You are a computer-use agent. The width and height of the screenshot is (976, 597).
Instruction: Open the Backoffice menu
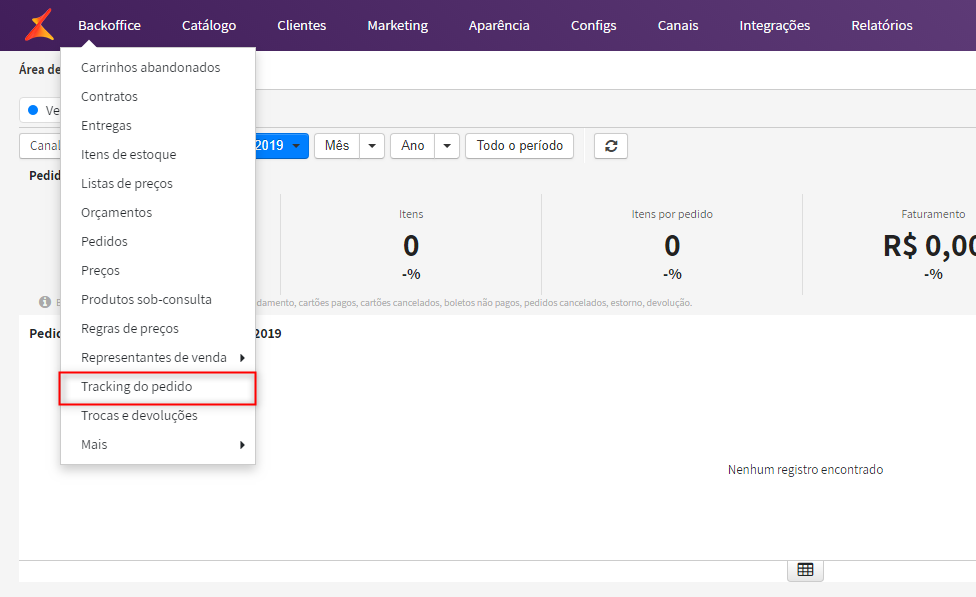tap(109, 26)
